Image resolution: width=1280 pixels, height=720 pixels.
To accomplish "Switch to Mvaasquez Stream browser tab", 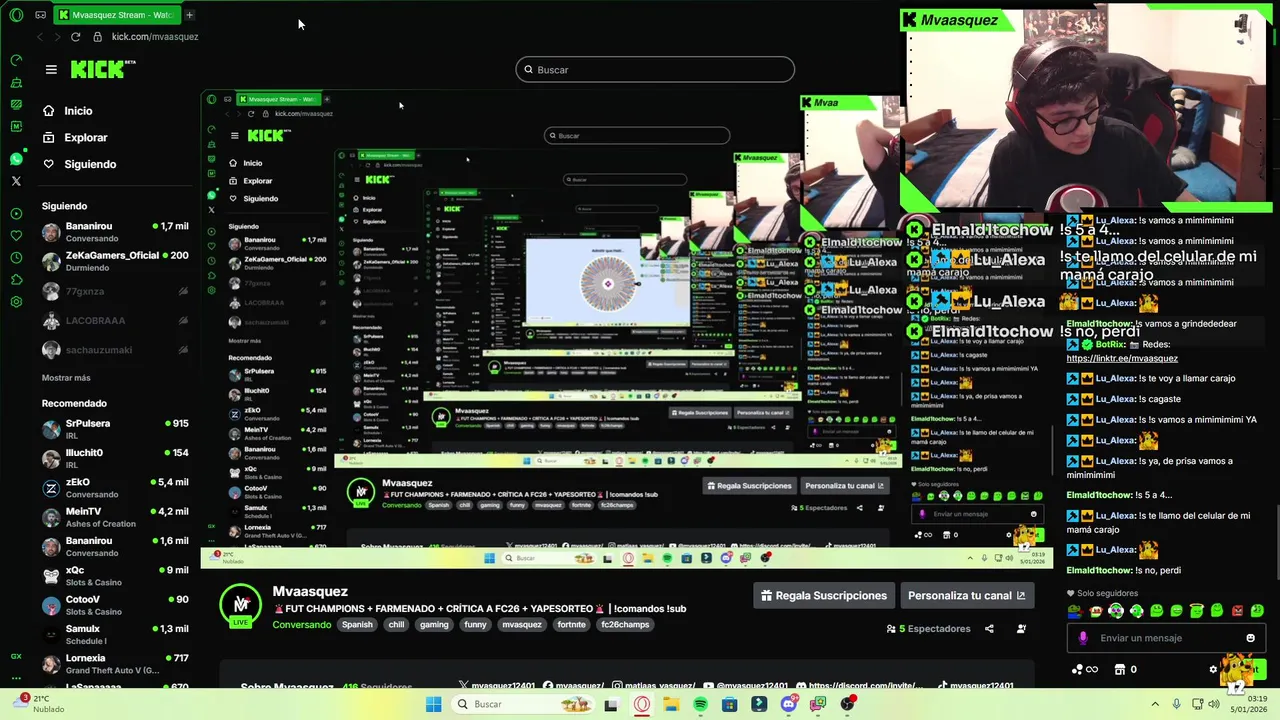I will coord(115,15).
